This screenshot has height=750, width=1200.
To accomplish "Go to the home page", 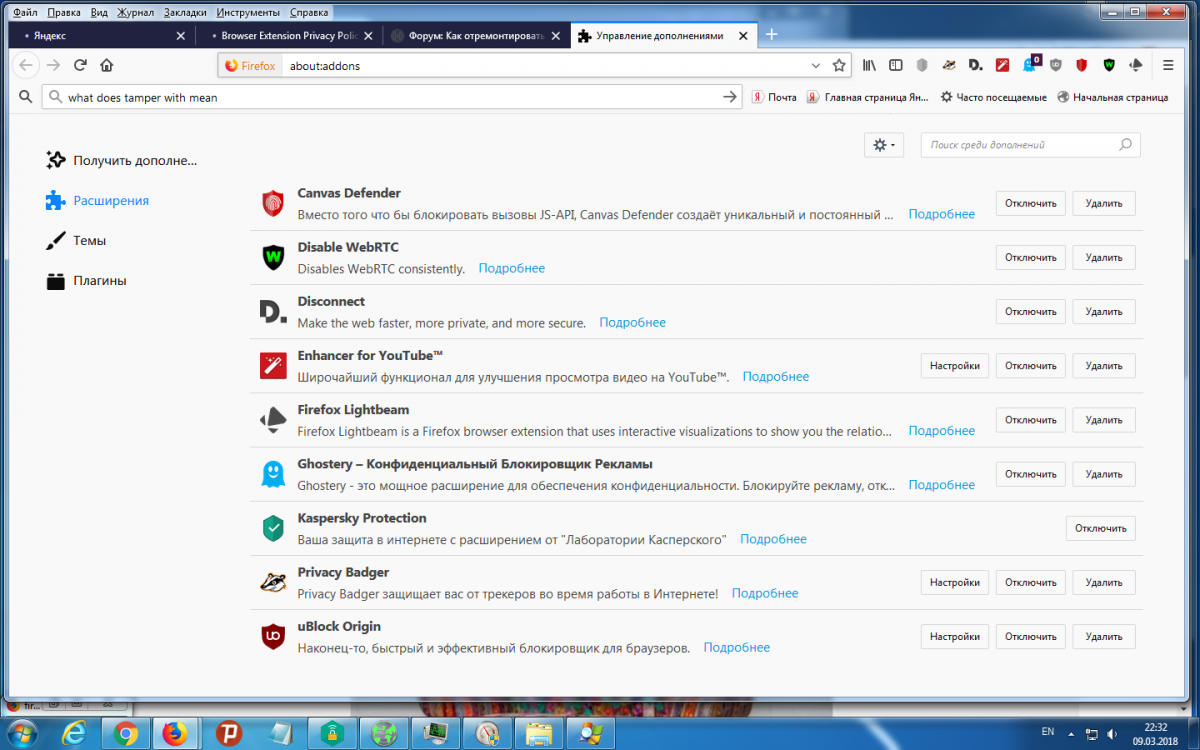I will point(107,65).
